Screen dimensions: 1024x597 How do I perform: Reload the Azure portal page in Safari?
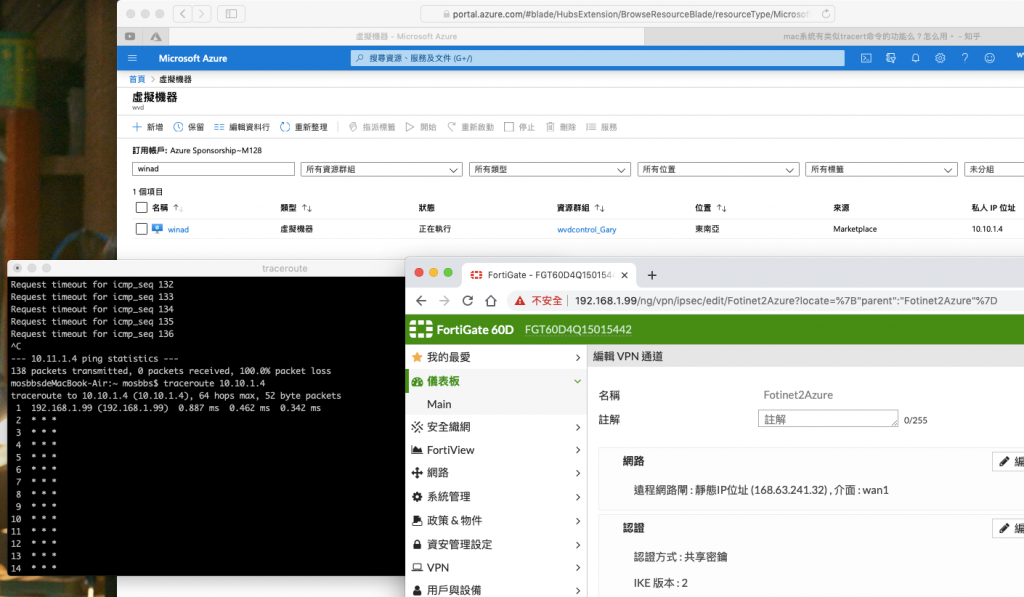point(826,14)
